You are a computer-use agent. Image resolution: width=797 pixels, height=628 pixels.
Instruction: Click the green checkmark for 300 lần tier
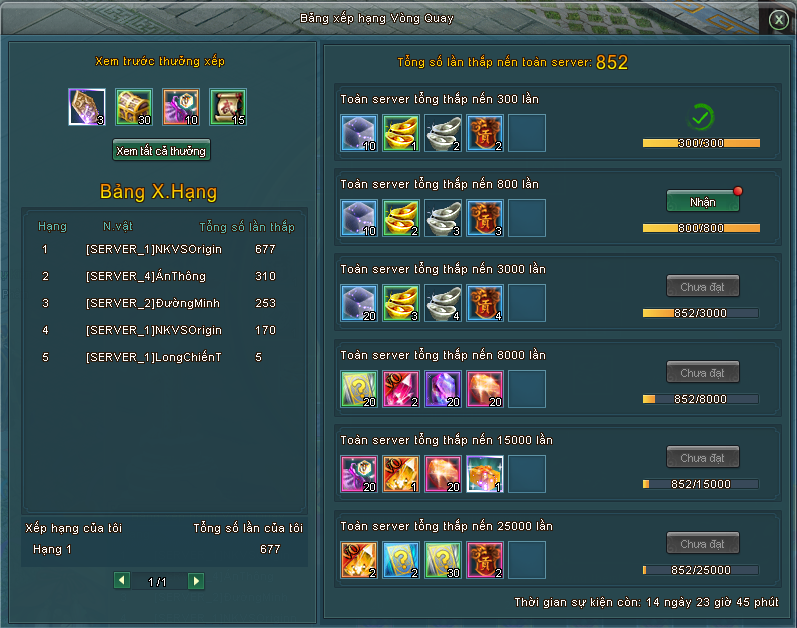pyautogui.click(x=701, y=118)
